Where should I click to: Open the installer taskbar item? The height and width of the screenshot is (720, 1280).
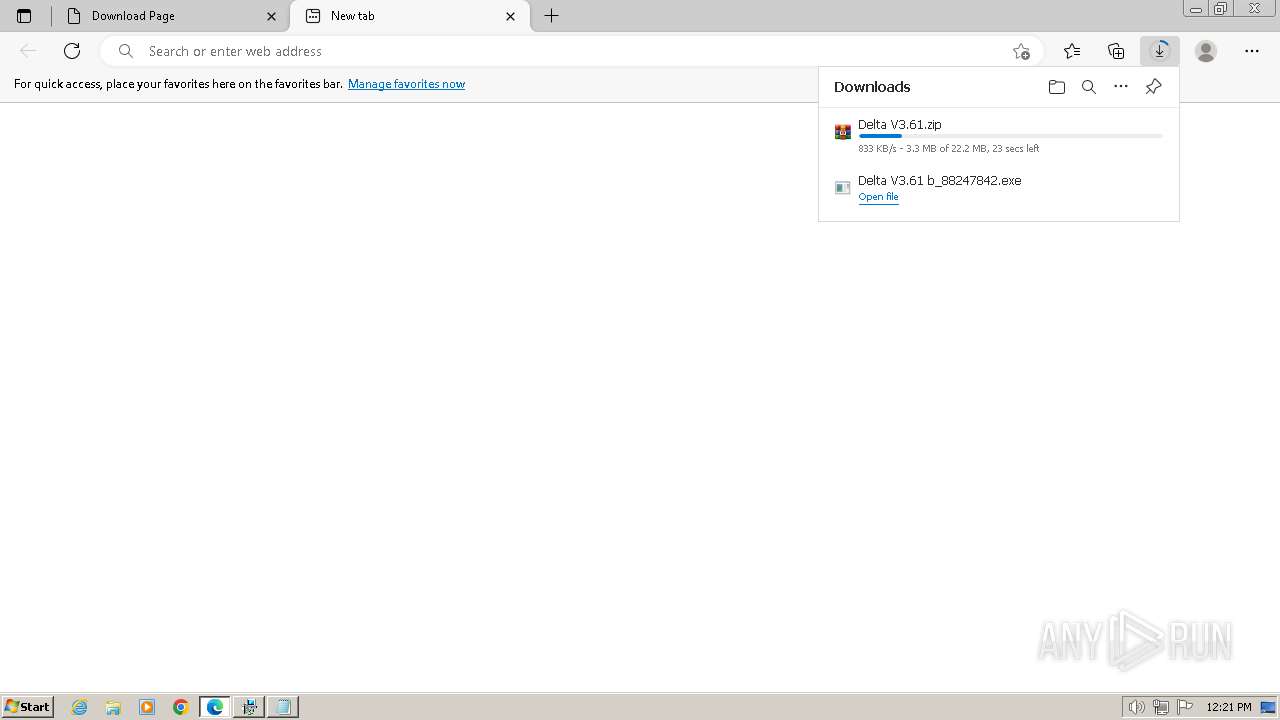pos(249,707)
